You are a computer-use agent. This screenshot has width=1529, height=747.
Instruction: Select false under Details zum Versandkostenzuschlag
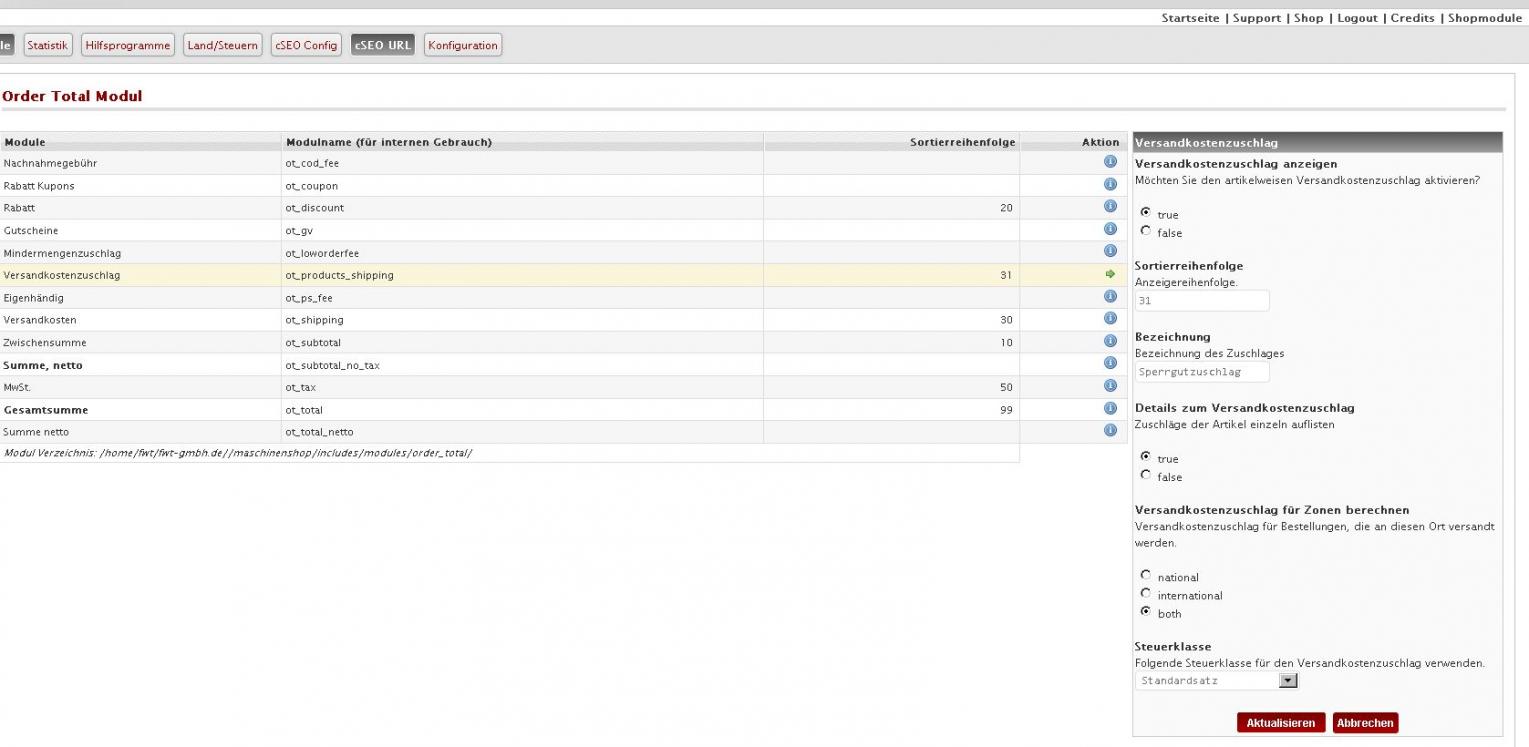coord(1145,477)
